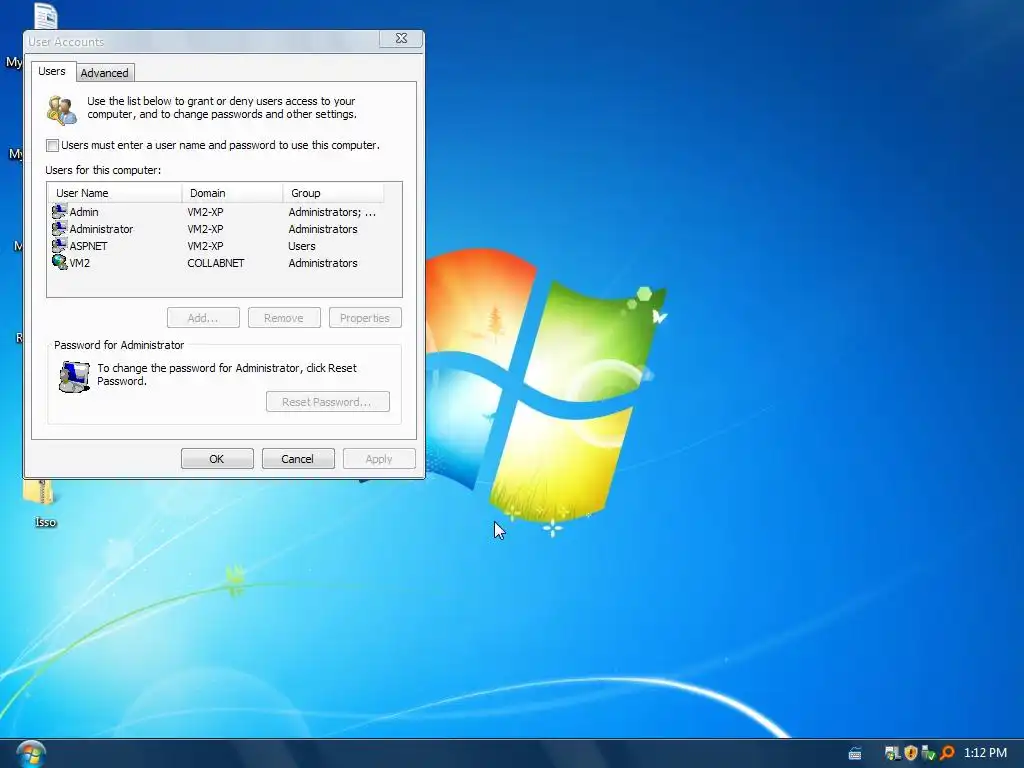The image size is (1024, 768).
Task: Select the 'VM2' user name
Action: click(80, 263)
